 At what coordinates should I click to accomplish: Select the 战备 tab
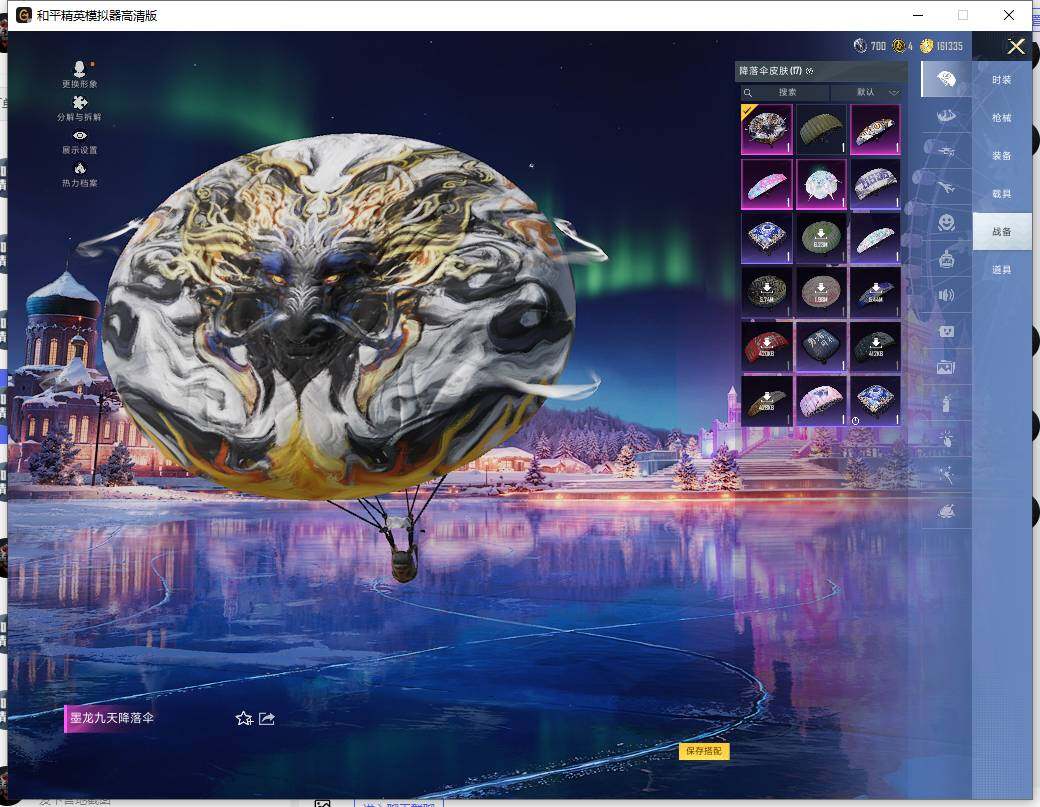[1002, 231]
